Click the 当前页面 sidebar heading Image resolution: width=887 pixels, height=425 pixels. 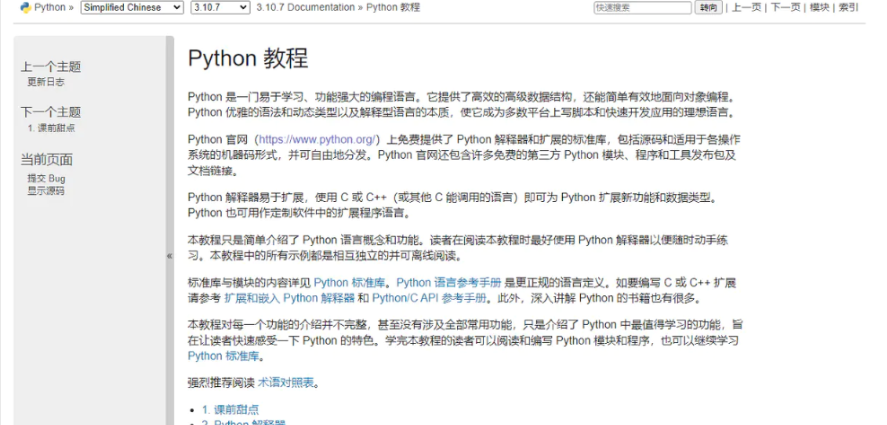point(47,160)
